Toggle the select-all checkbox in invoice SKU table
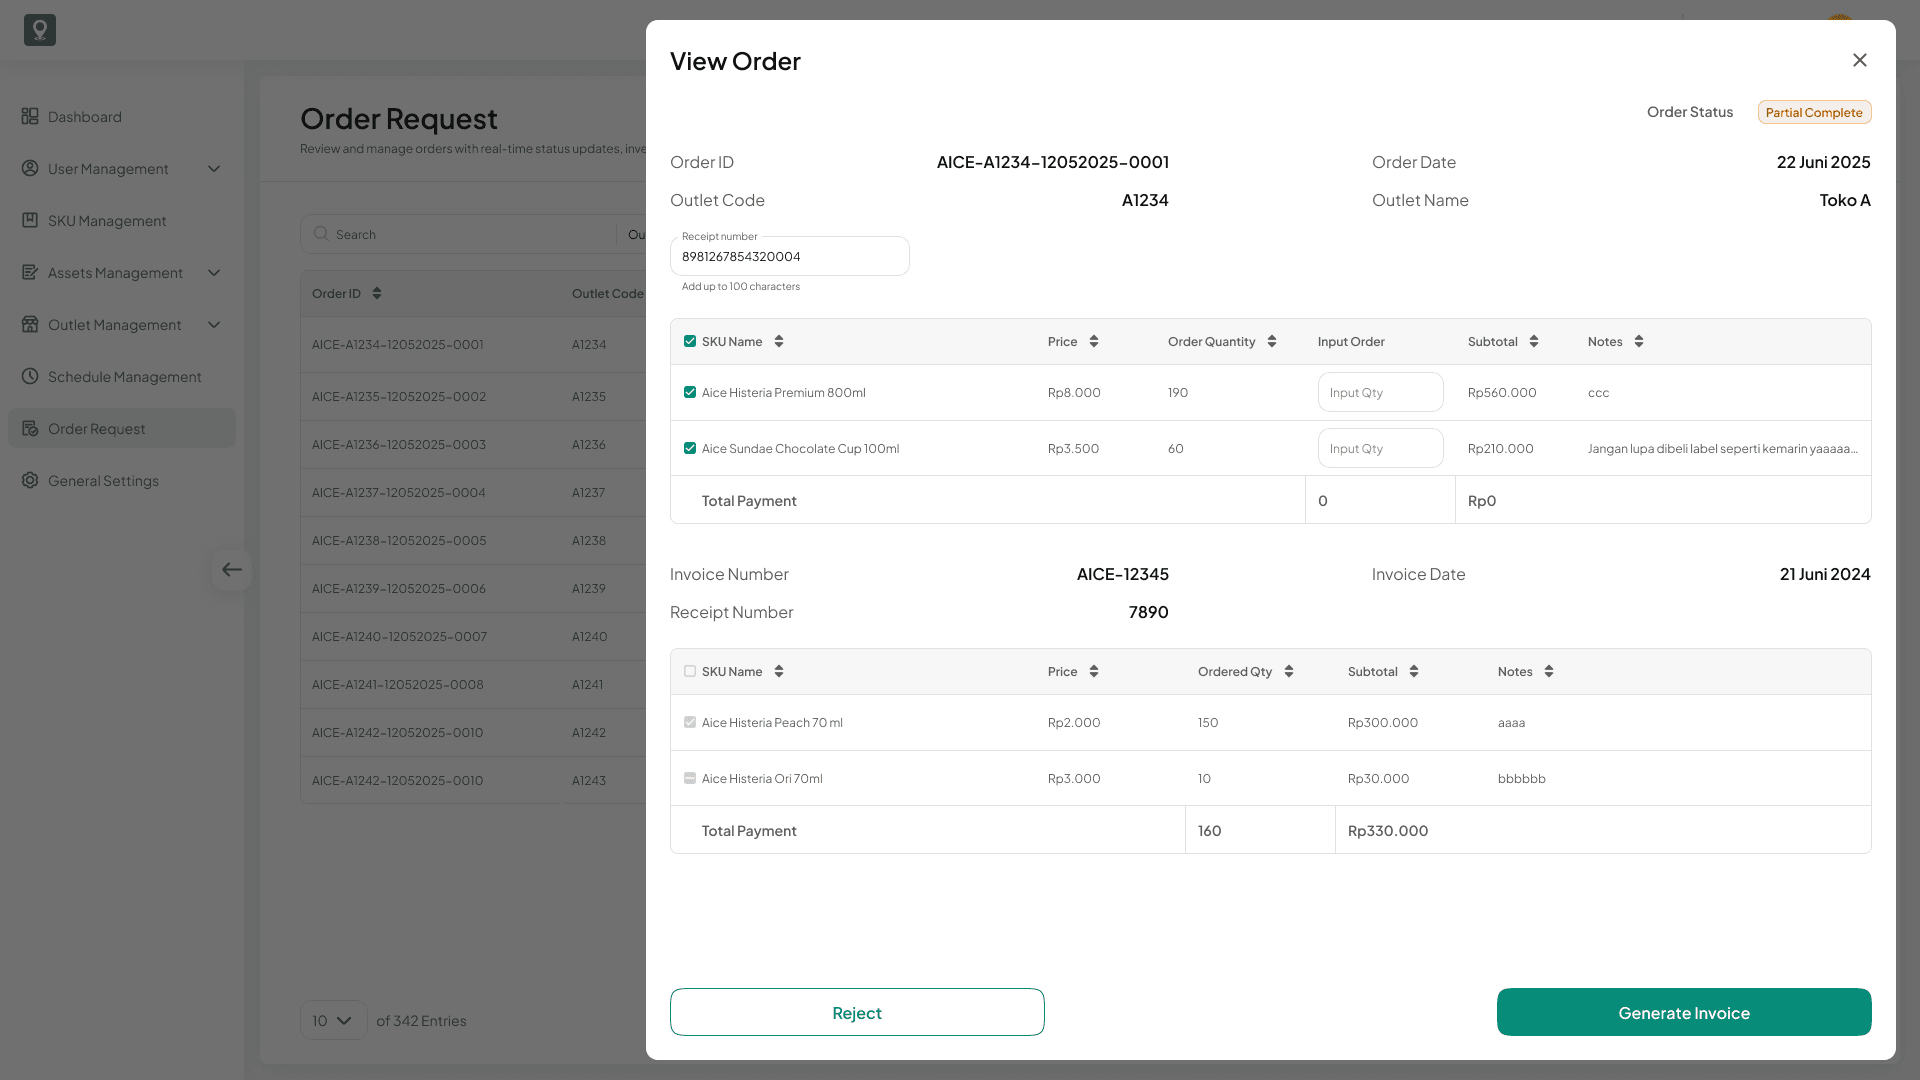 [690, 671]
